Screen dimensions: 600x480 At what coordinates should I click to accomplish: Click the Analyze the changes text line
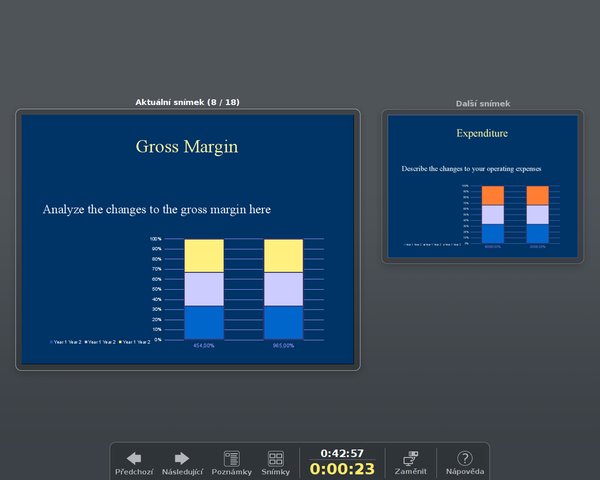157,209
